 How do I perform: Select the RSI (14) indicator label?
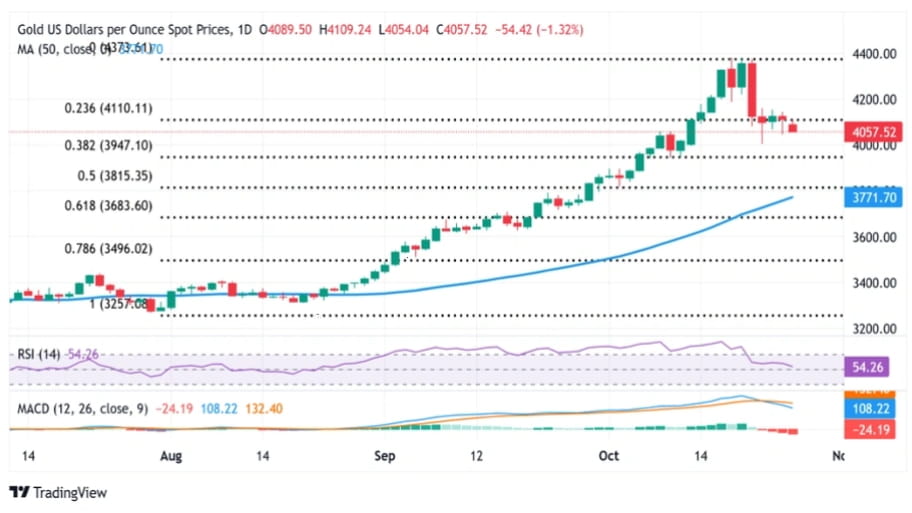(39, 353)
